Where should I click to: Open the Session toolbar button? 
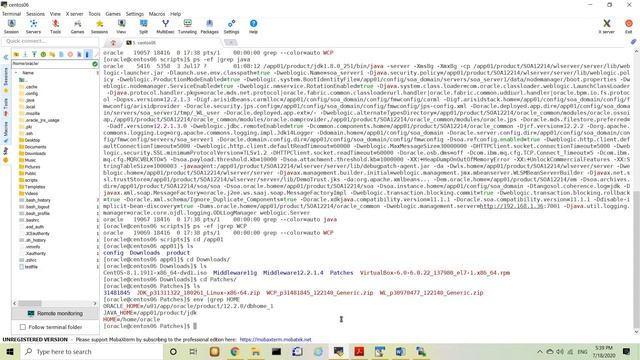pyautogui.click(x=11, y=27)
